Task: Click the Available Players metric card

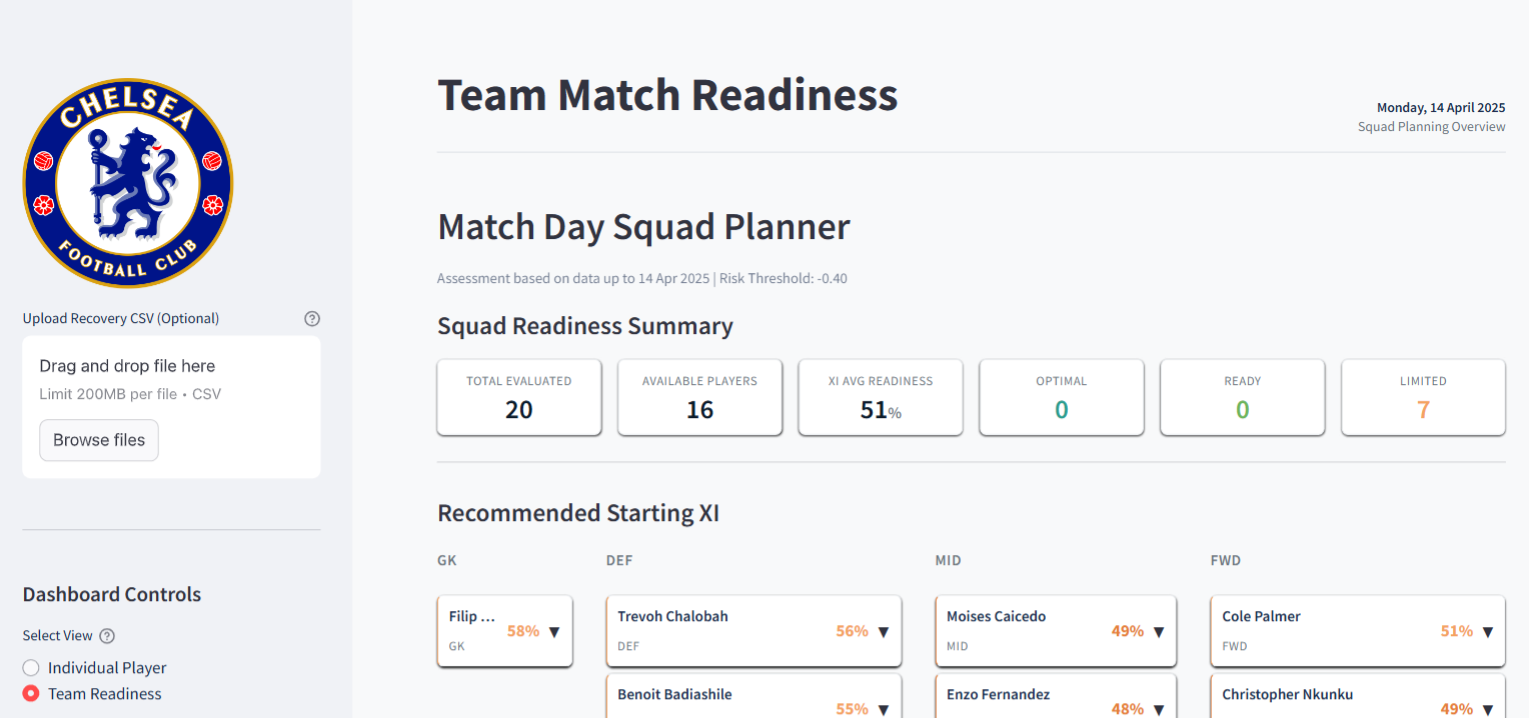Action: (x=700, y=397)
